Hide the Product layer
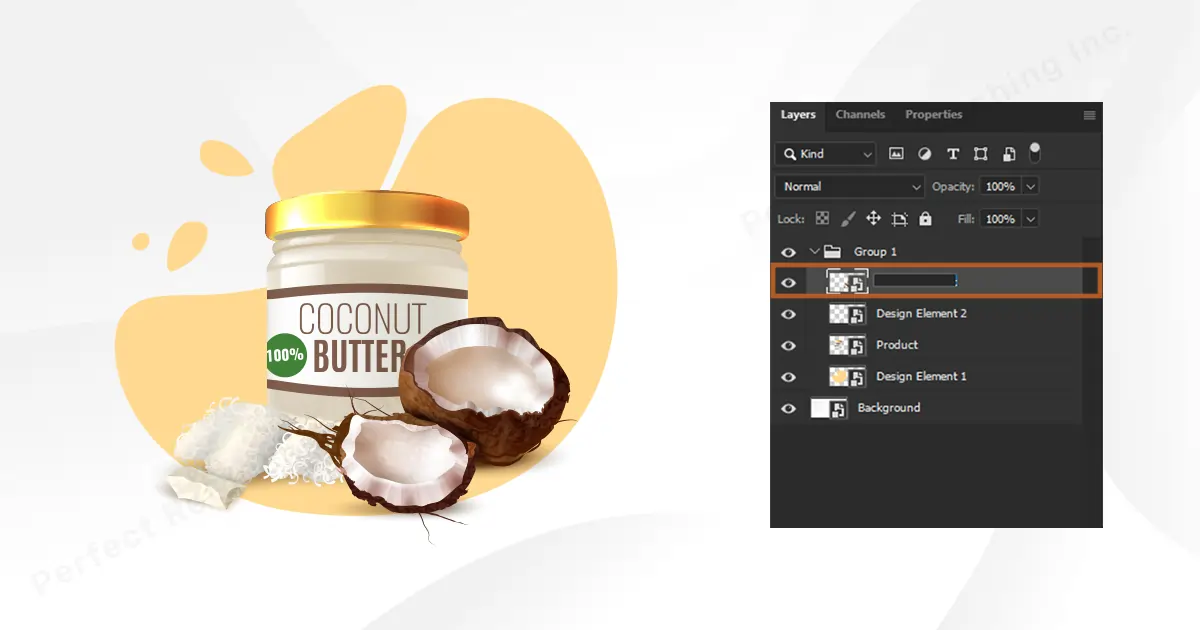1200x630 pixels. 789,345
